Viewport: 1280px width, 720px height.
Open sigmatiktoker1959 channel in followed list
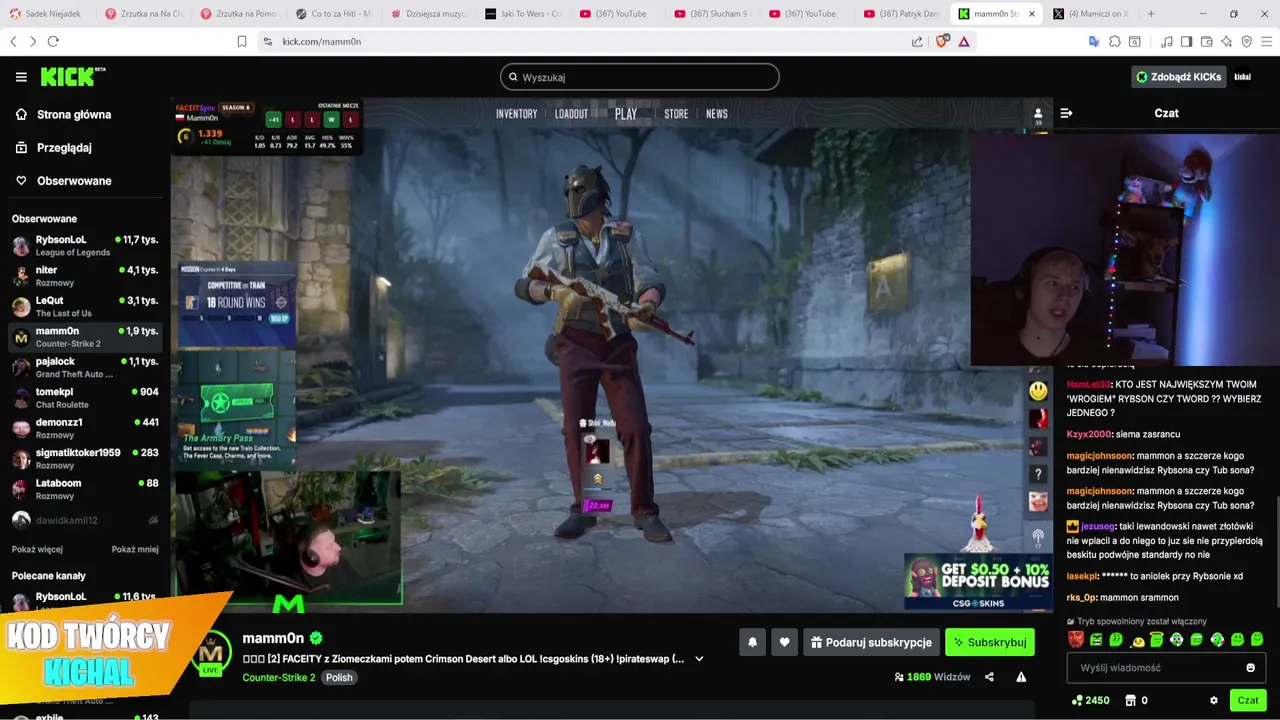click(x=85, y=458)
